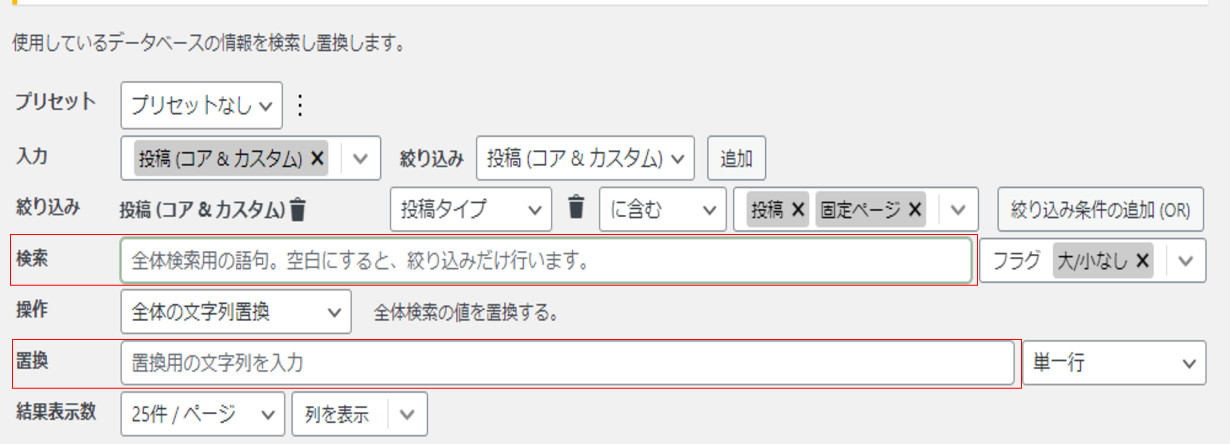Open the 全体の文字列置換 operation dropdown
The height and width of the screenshot is (444, 1230).
(235, 312)
